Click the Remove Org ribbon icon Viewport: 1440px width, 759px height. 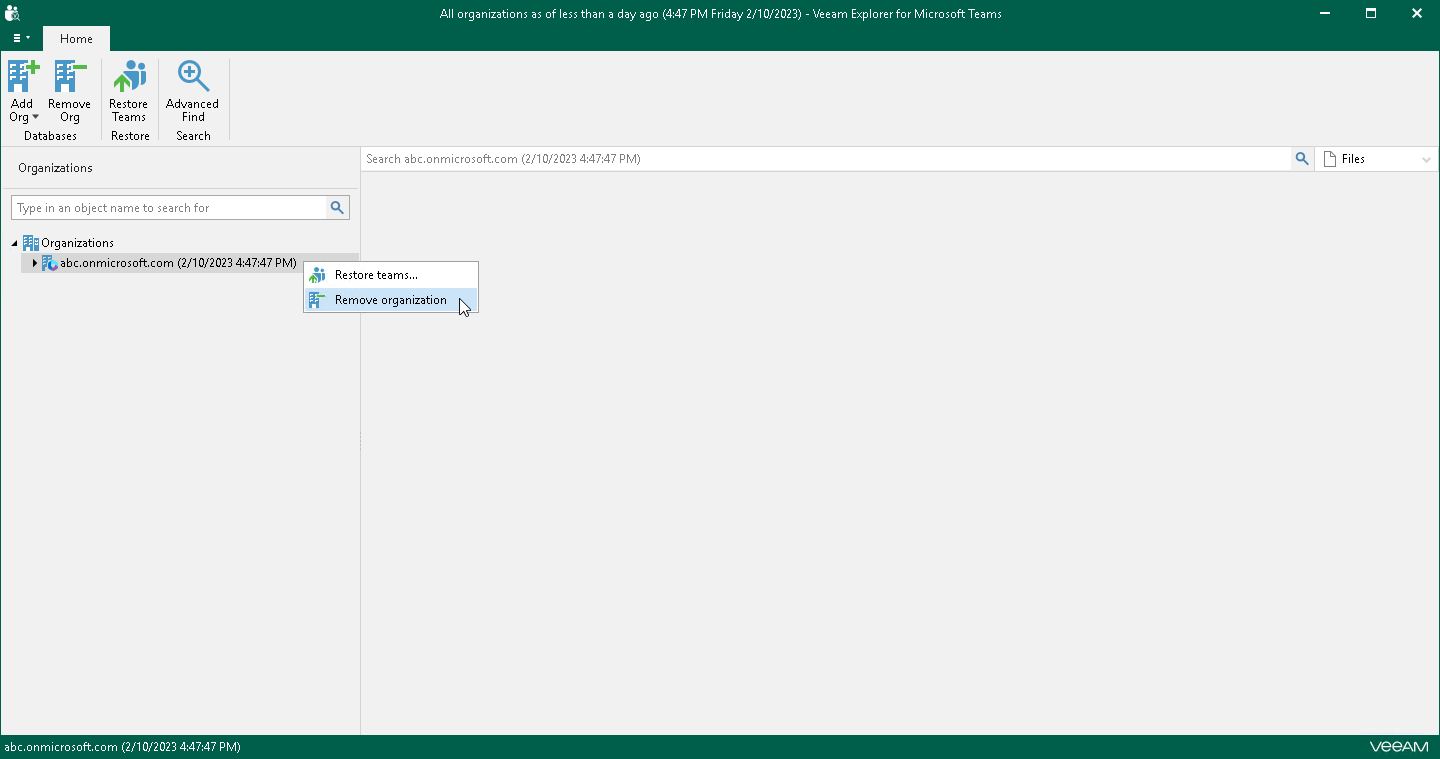[x=69, y=77]
